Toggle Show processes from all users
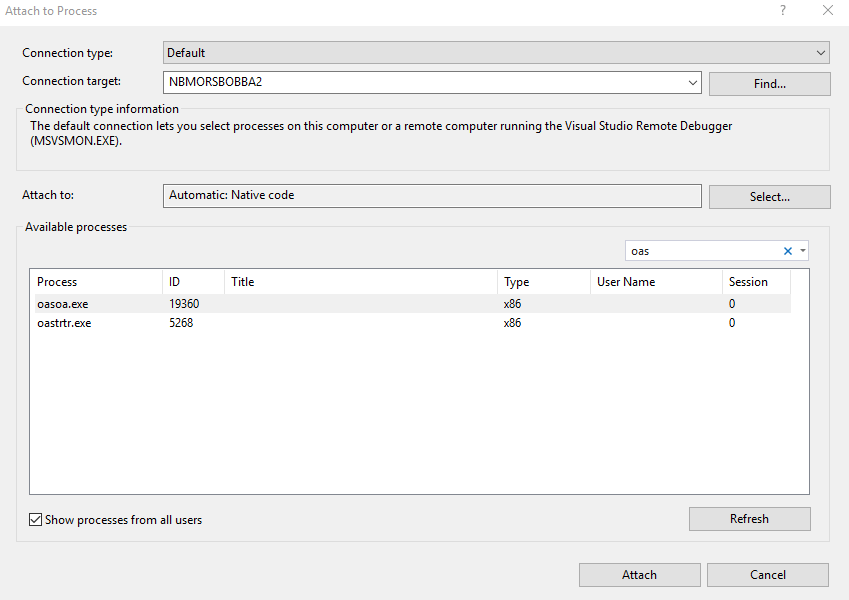The height and width of the screenshot is (600, 849). coord(36,520)
